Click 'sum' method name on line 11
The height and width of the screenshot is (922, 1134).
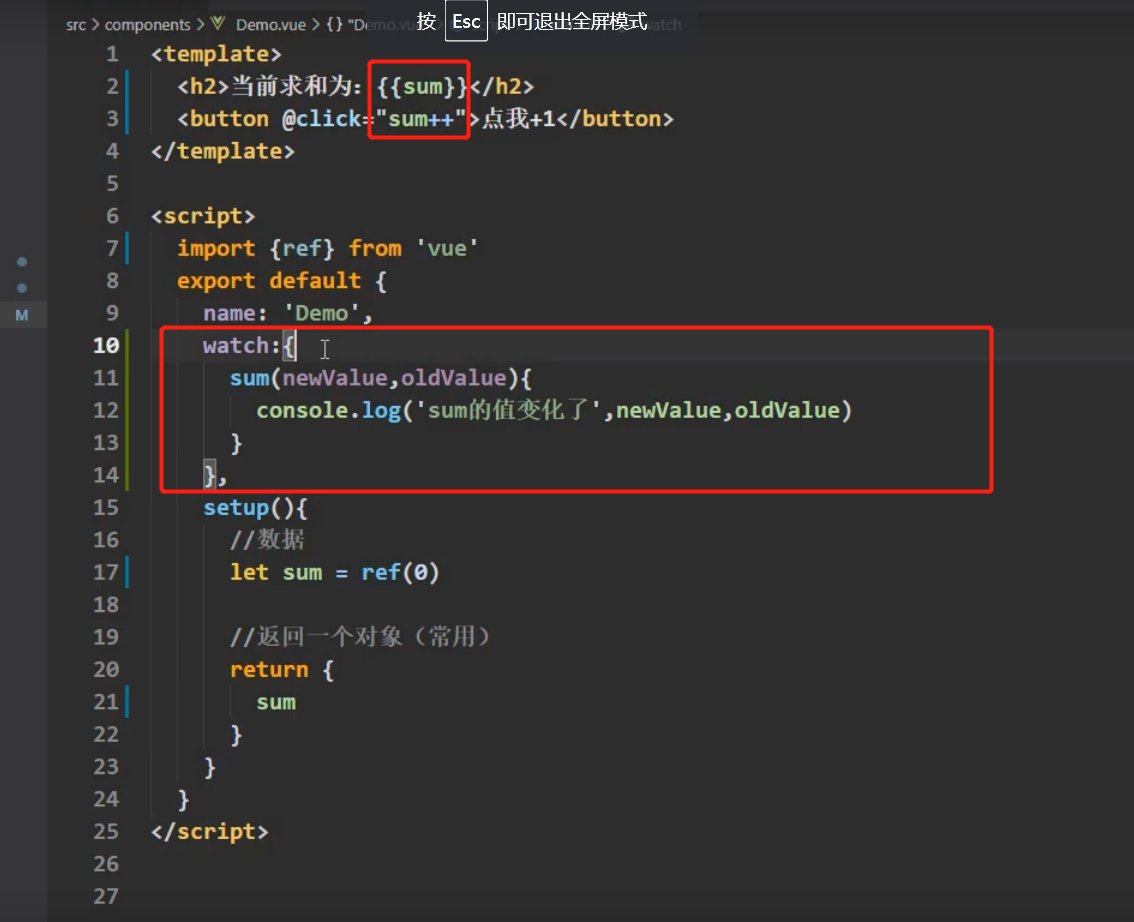[x=250, y=378]
